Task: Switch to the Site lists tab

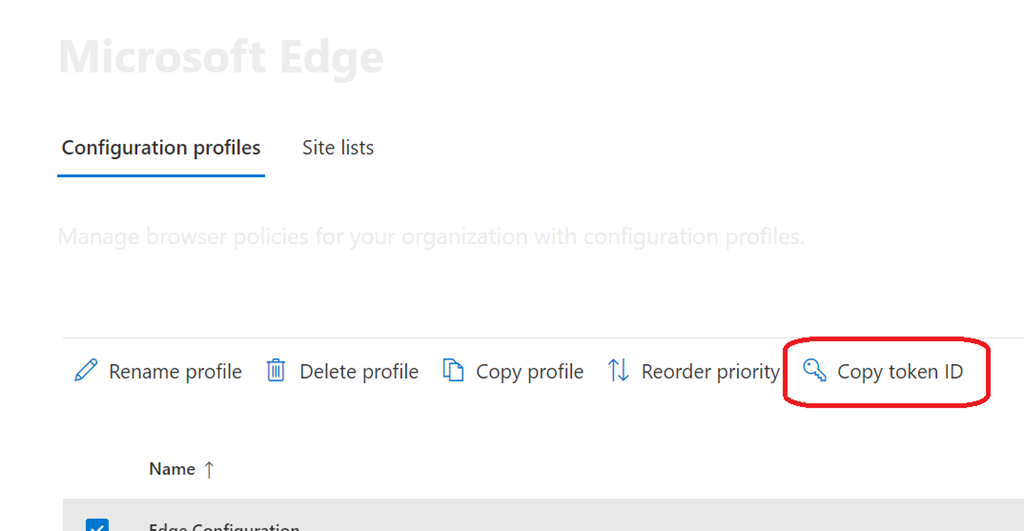Action: tap(338, 148)
